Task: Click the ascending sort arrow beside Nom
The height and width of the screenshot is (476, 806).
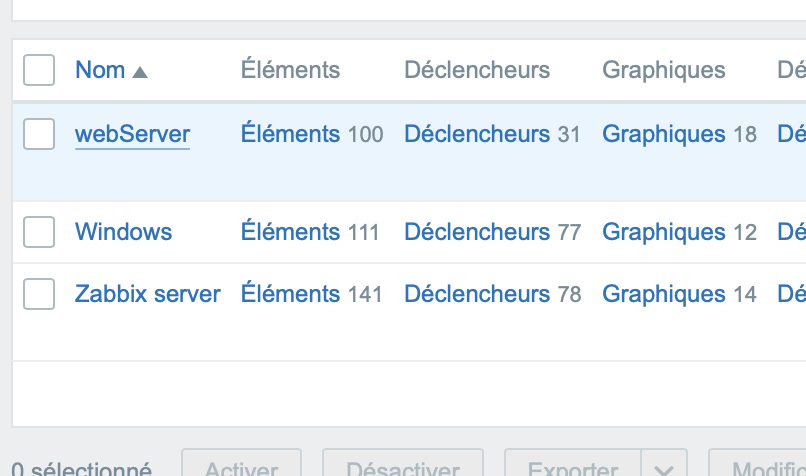Action: 140,72
